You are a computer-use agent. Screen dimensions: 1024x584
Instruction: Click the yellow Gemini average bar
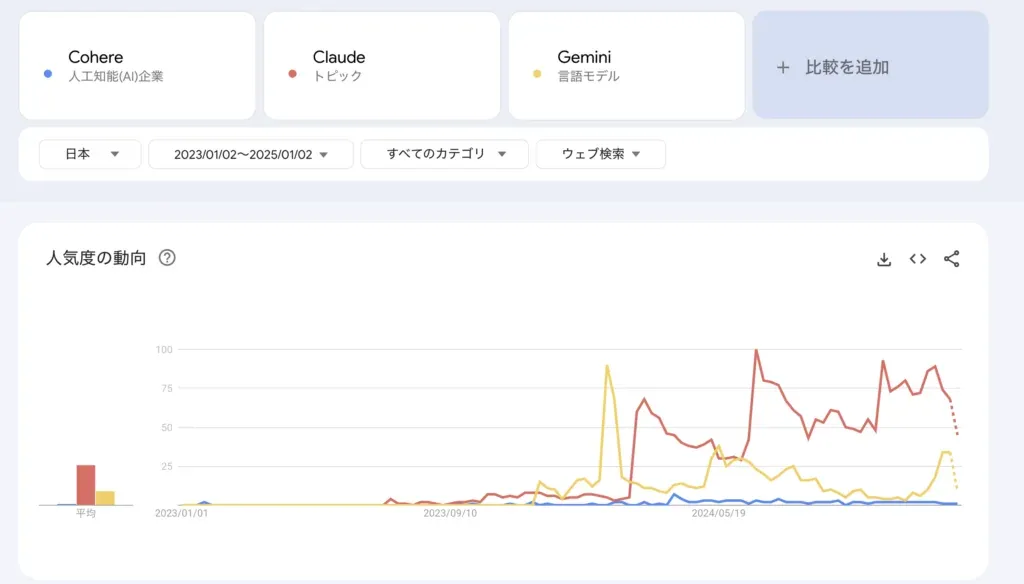tap(105, 498)
